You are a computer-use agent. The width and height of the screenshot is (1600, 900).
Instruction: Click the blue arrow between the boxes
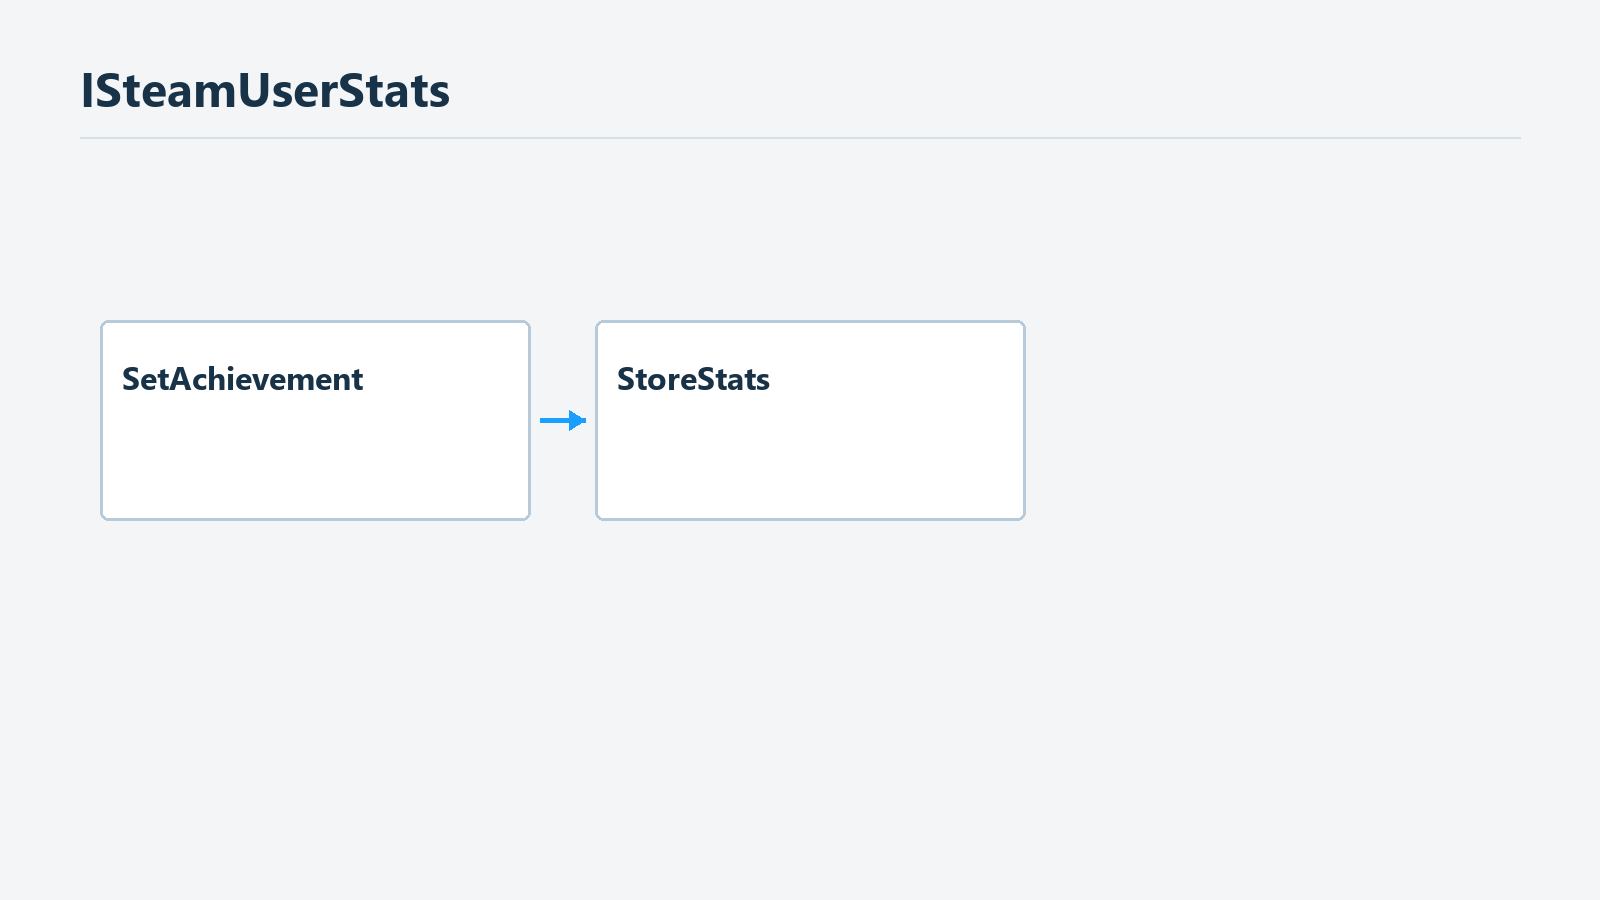(563, 420)
